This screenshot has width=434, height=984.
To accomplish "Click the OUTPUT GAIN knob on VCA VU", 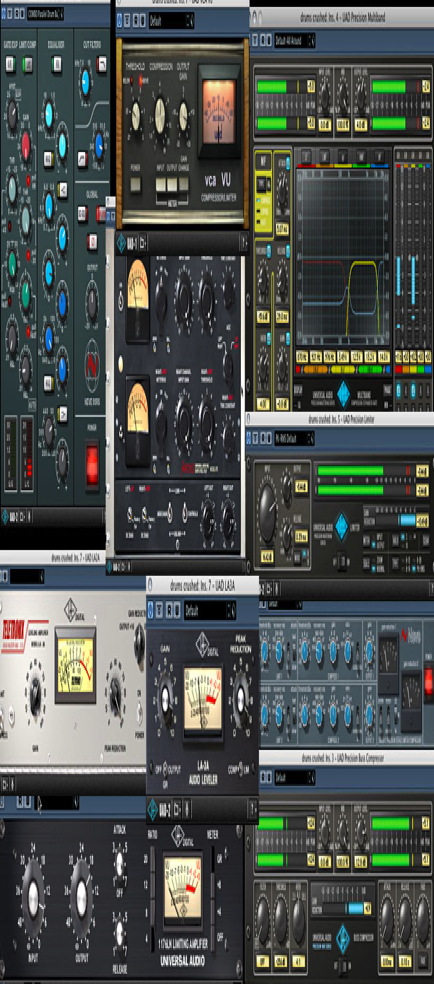I will click(183, 114).
